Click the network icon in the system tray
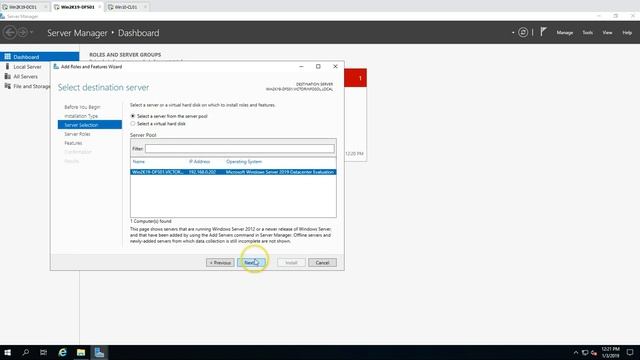The width and height of the screenshot is (640, 360). tap(585, 353)
